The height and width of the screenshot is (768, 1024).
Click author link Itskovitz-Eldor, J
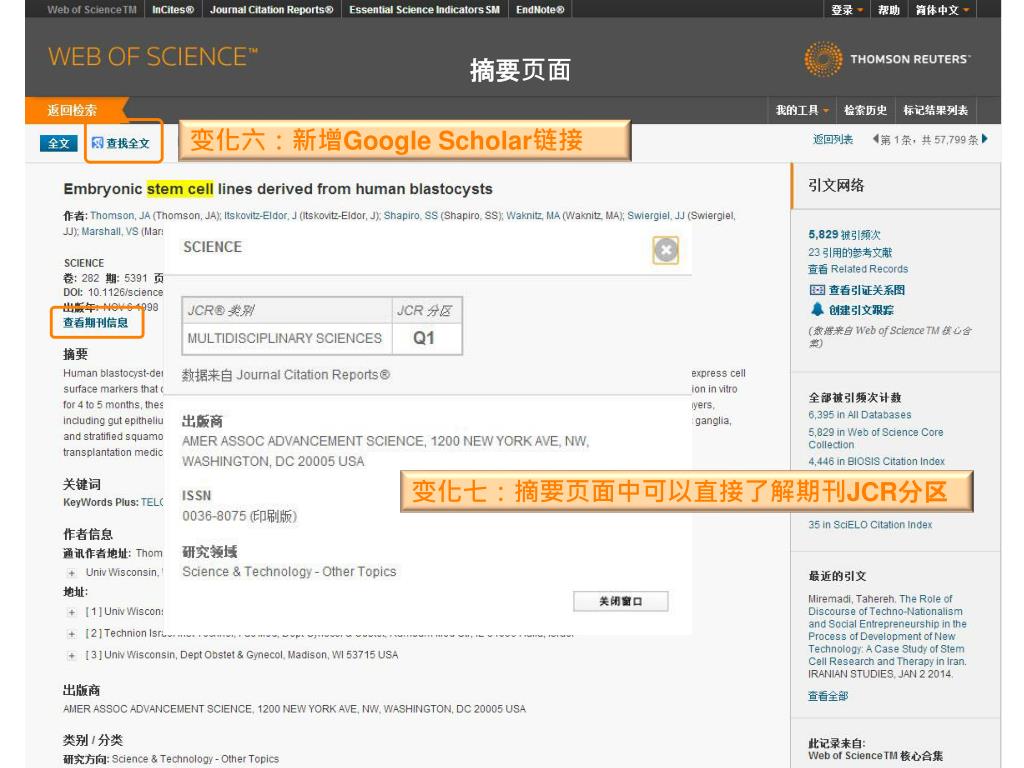[x=261, y=216]
